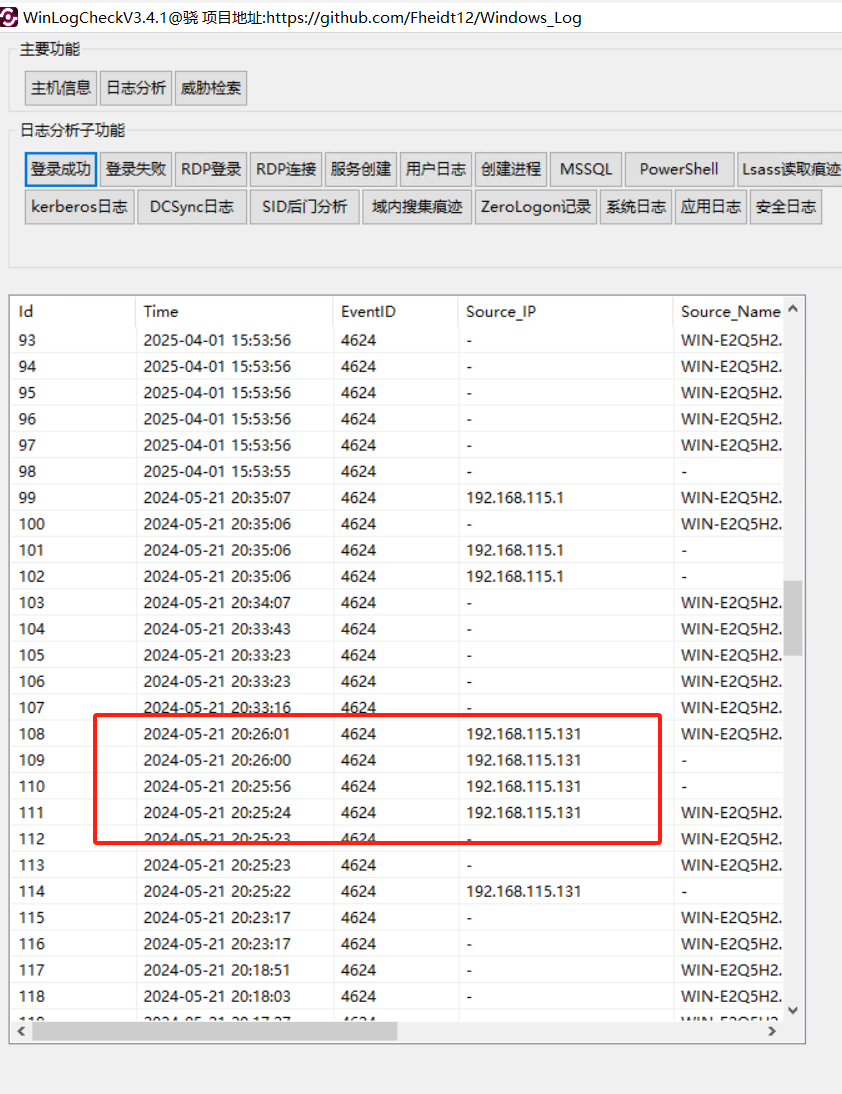View DCSync日志
This screenshot has width=842, height=1094.
coord(192,207)
